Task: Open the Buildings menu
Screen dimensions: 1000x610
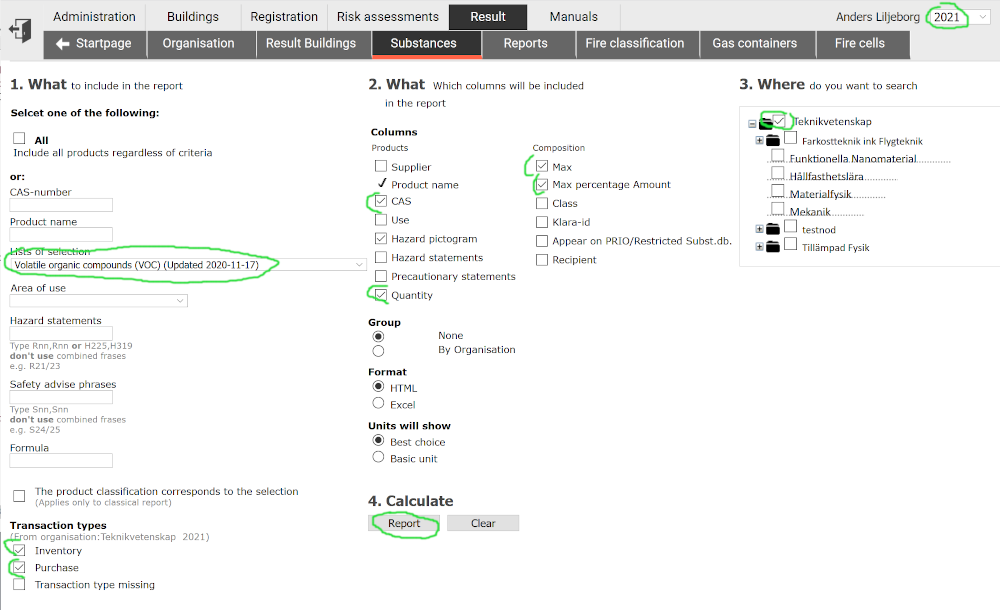Action: 193,17
